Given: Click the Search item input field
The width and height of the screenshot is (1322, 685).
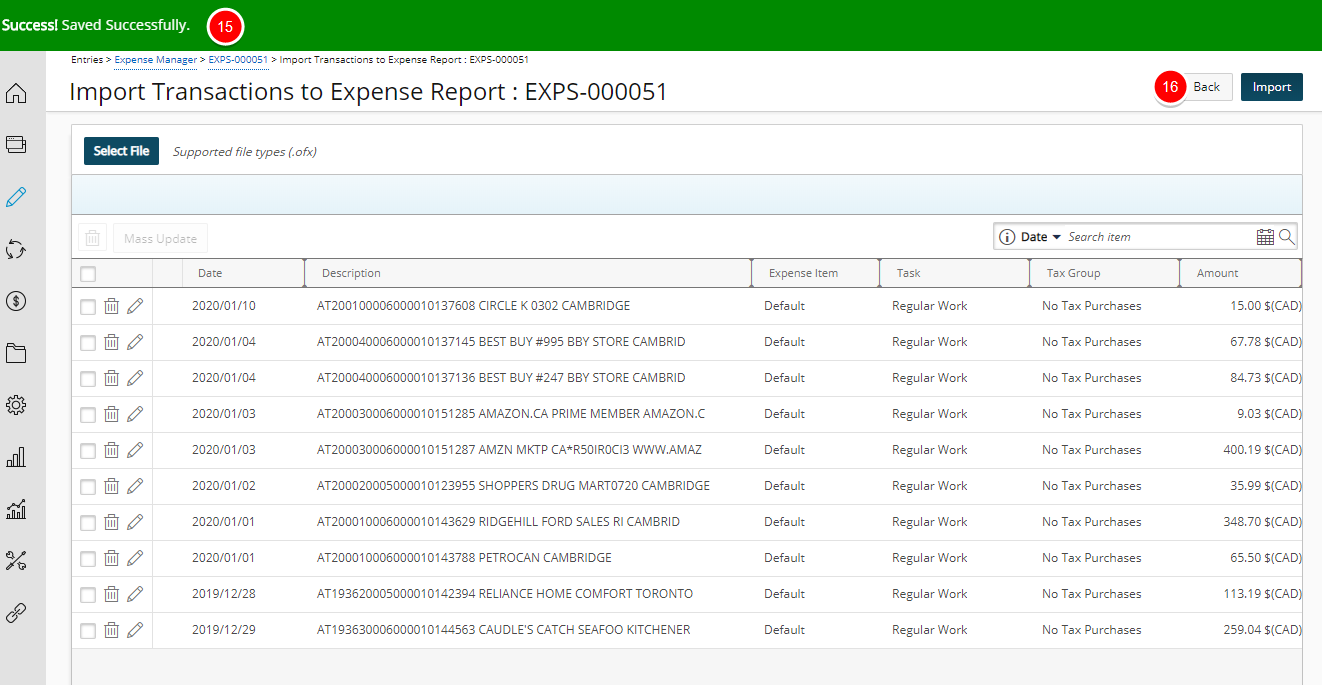Looking at the screenshot, I should pyautogui.click(x=1159, y=237).
